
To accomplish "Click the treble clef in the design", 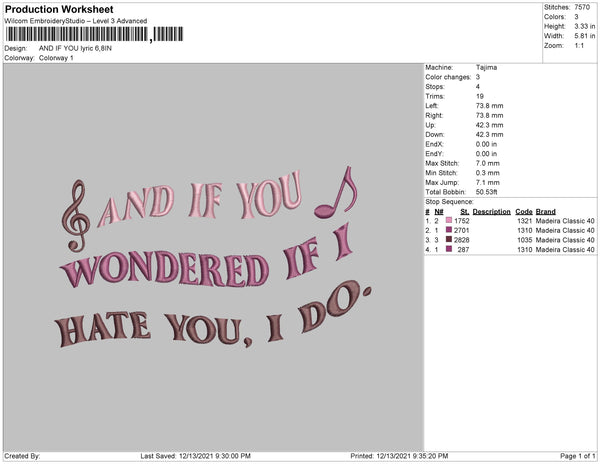I will [76, 216].
